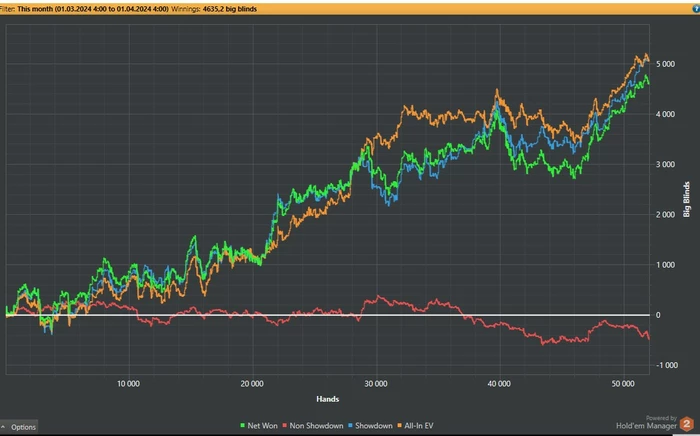This screenshot has width=700, height=436.
Task: Click the orange All-In EV color square
Action: pos(400,426)
